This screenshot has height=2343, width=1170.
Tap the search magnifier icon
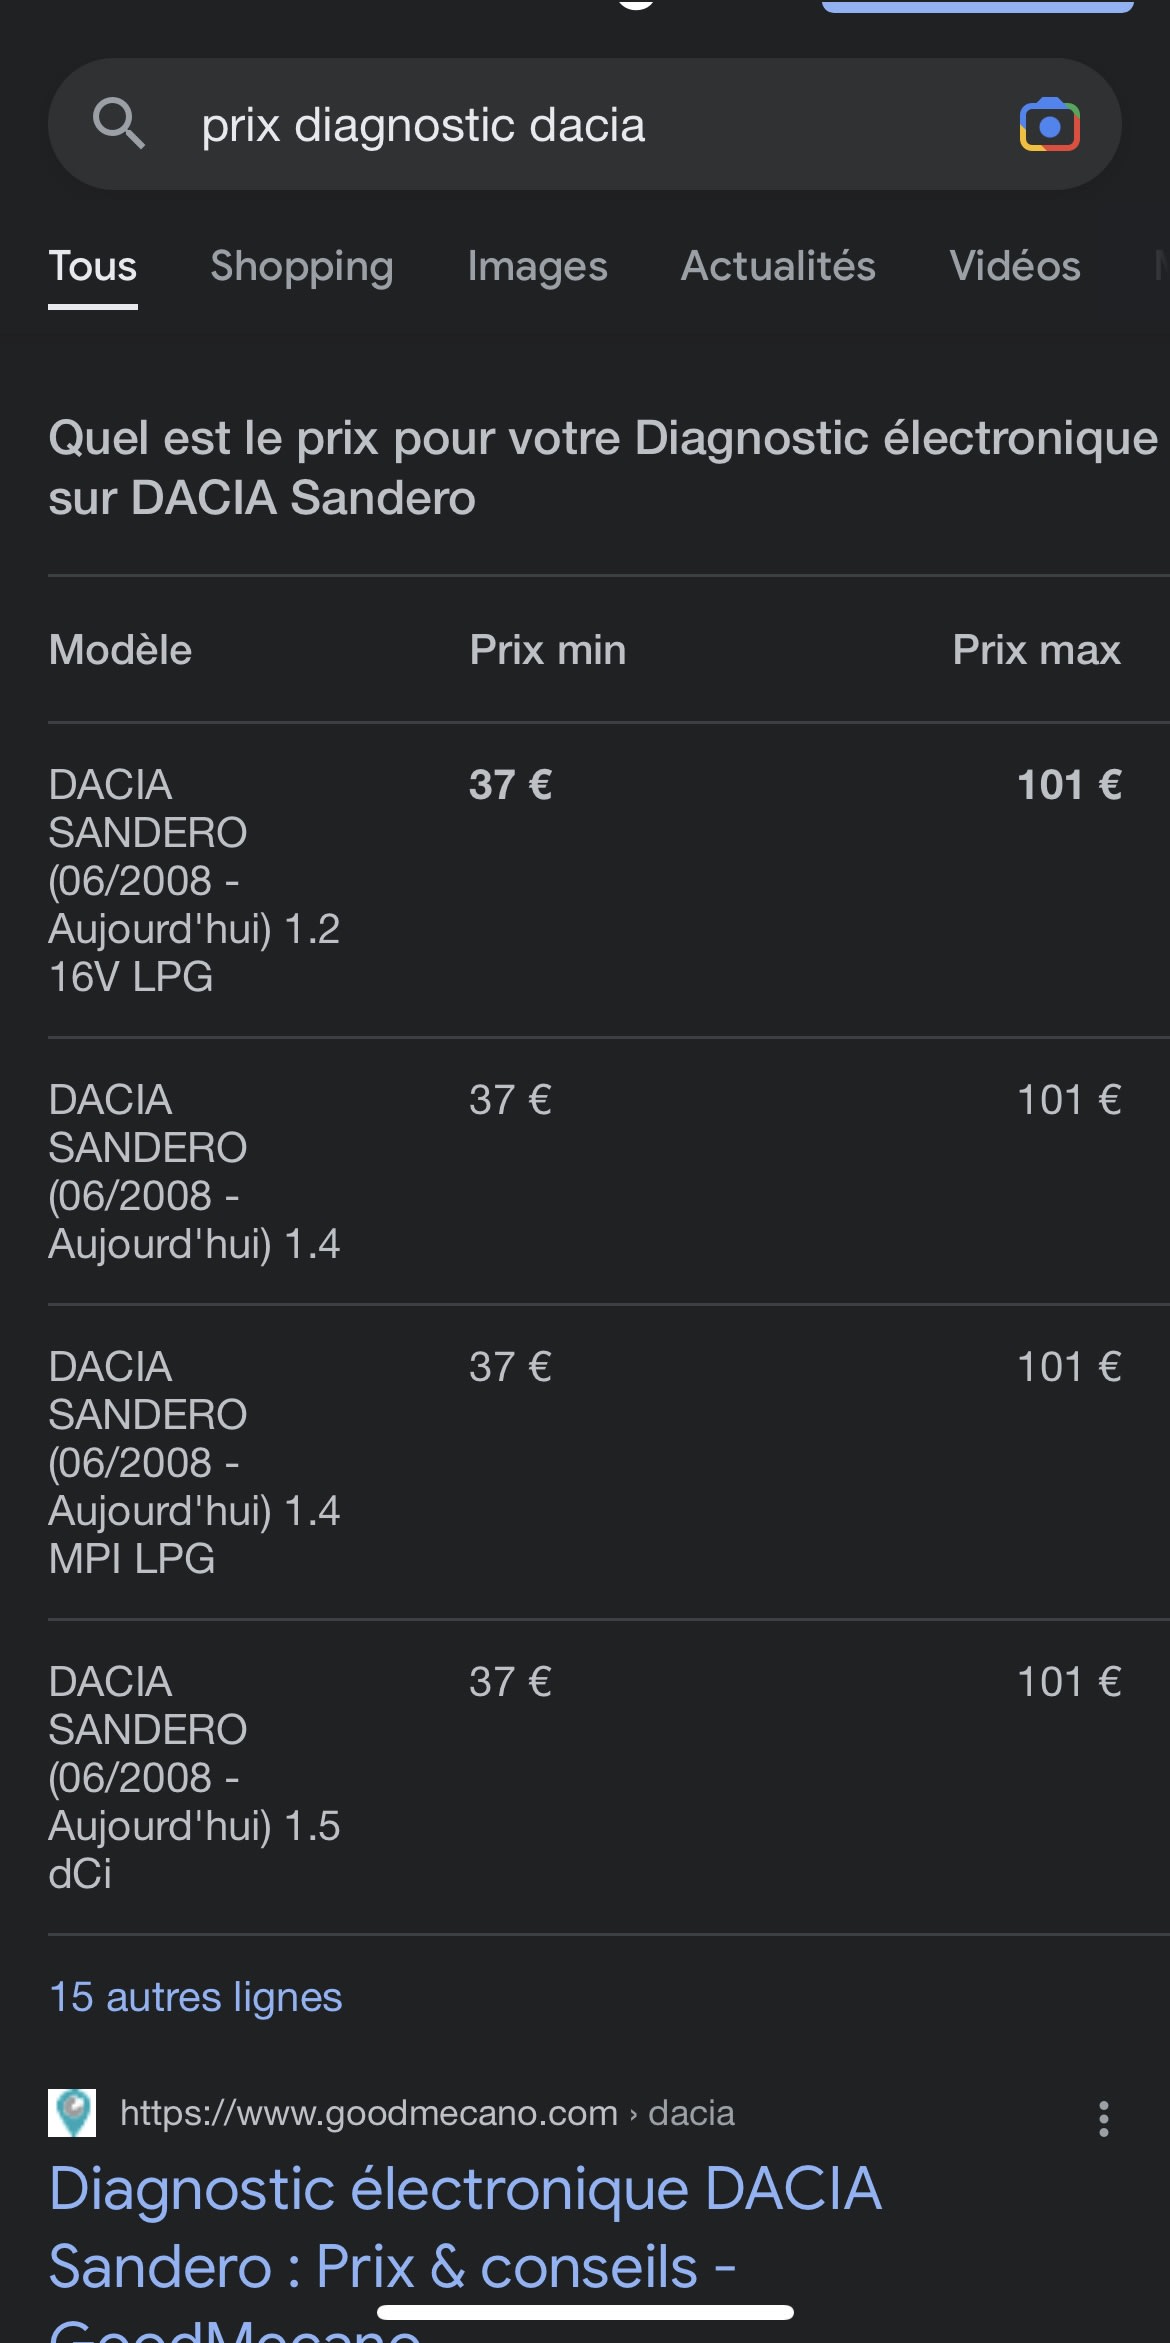[x=119, y=124]
